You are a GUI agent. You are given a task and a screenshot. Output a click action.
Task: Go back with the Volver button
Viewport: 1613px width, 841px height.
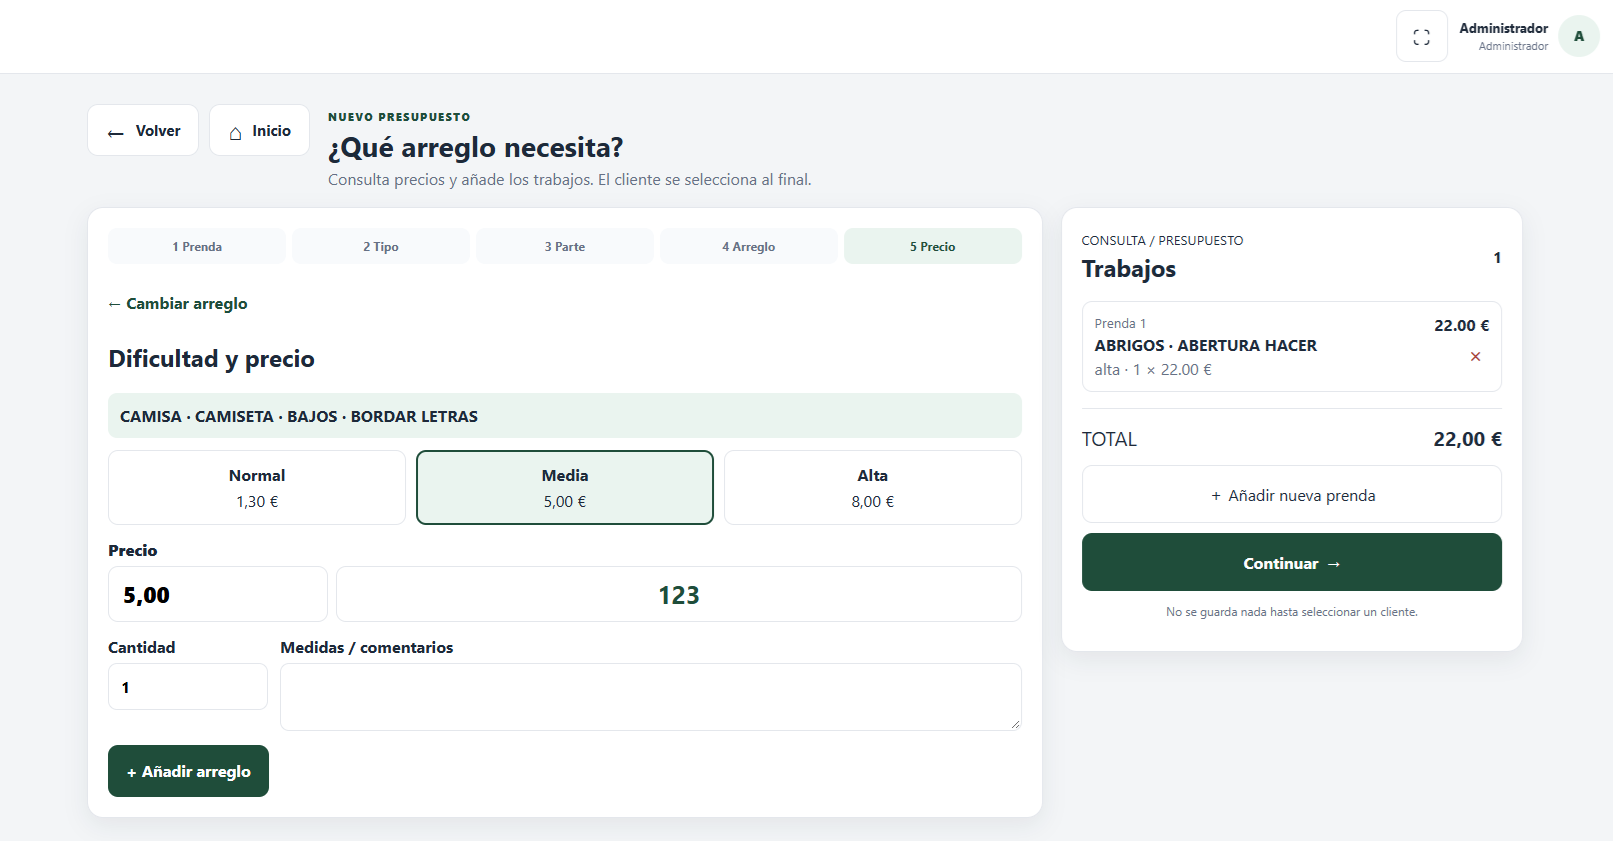143,131
